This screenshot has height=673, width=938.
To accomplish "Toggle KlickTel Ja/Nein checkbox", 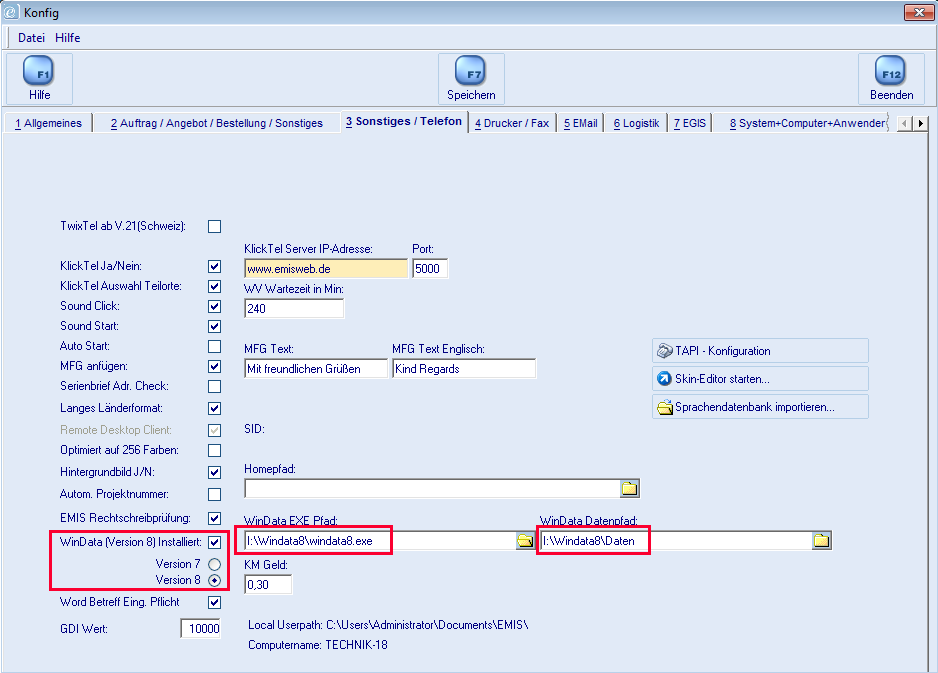I will pyautogui.click(x=214, y=266).
